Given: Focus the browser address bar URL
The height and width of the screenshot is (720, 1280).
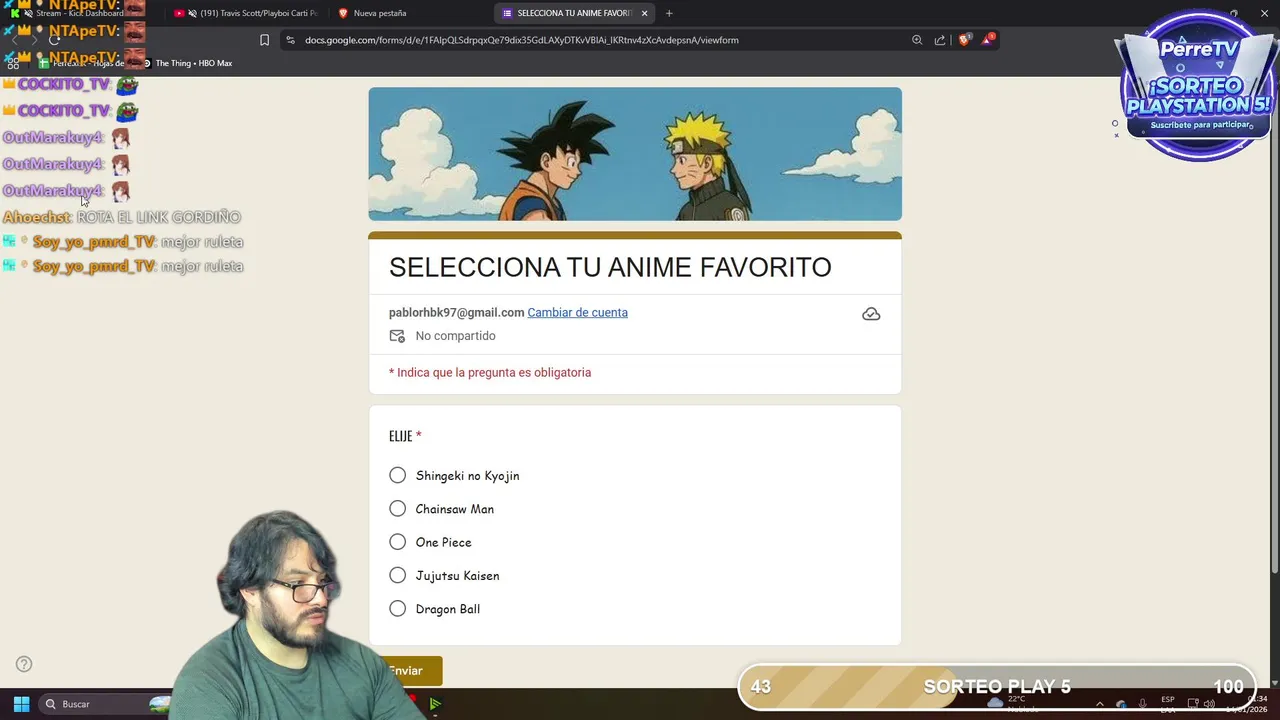Looking at the screenshot, I should coord(522,40).
